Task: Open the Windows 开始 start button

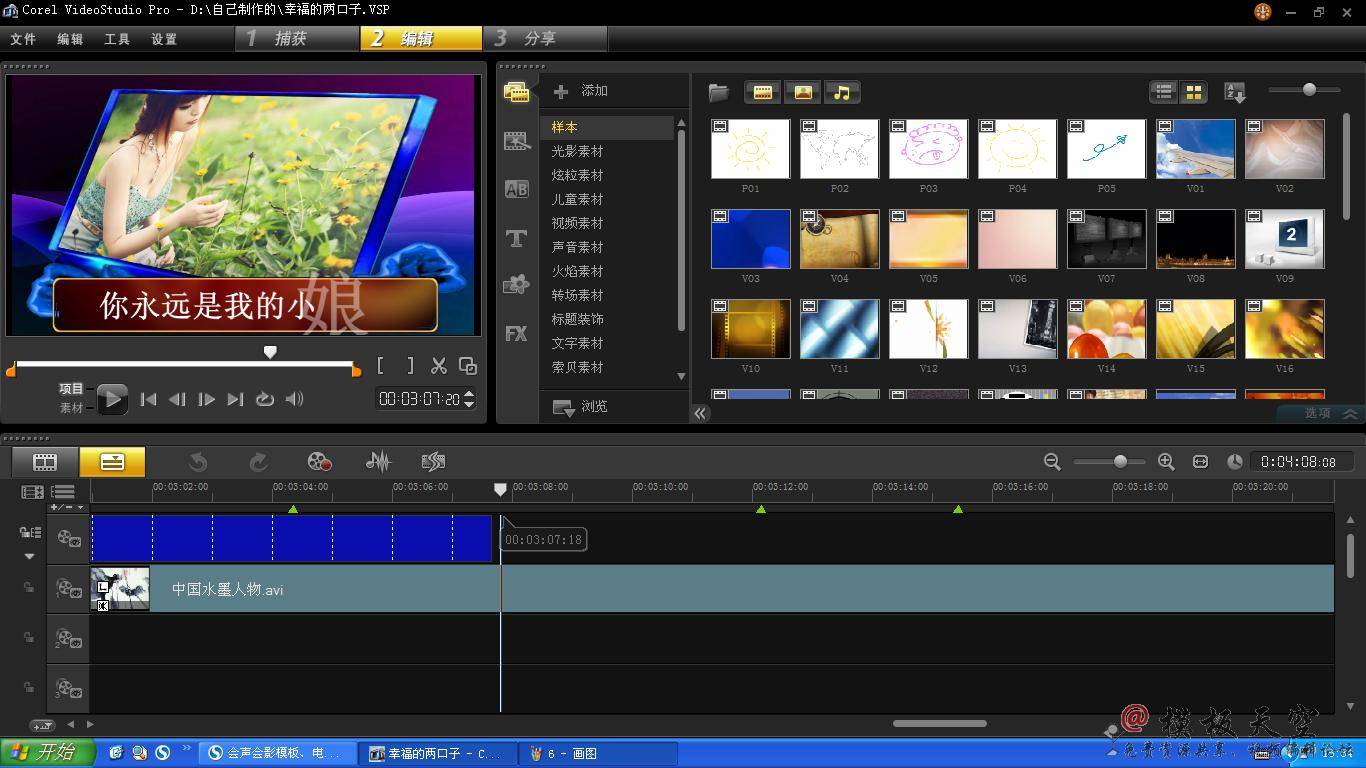Action: point(48,753)
